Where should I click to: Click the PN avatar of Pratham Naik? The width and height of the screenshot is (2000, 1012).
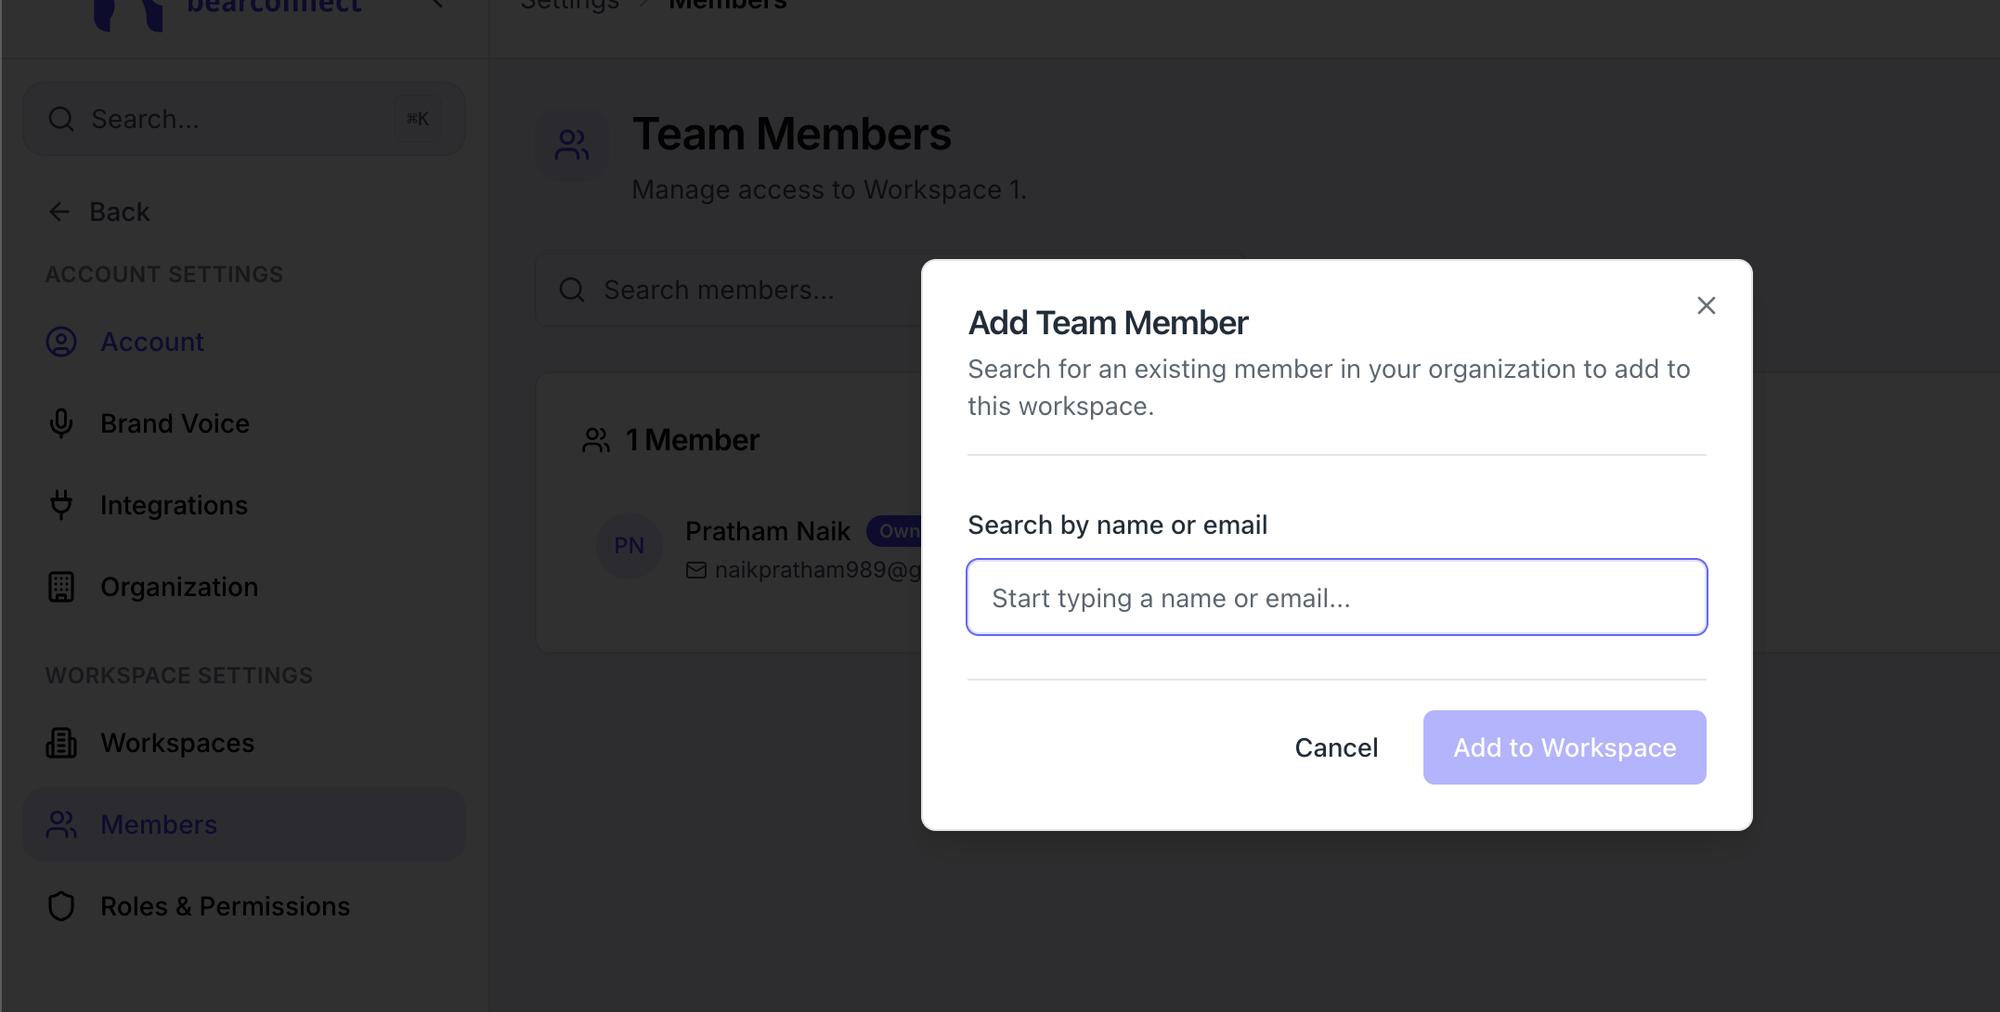click(x=629, y=546)
